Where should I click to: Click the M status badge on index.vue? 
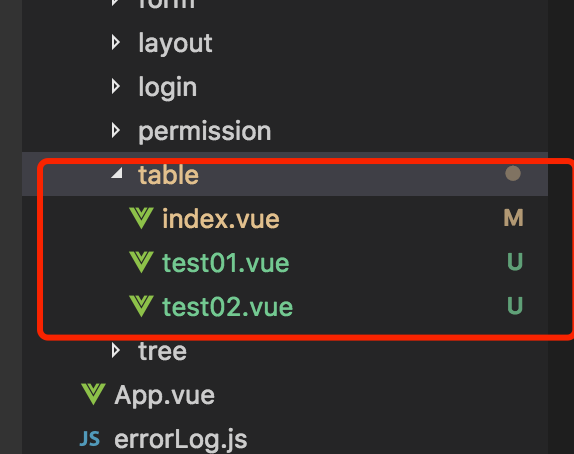[x=514, y=218]
